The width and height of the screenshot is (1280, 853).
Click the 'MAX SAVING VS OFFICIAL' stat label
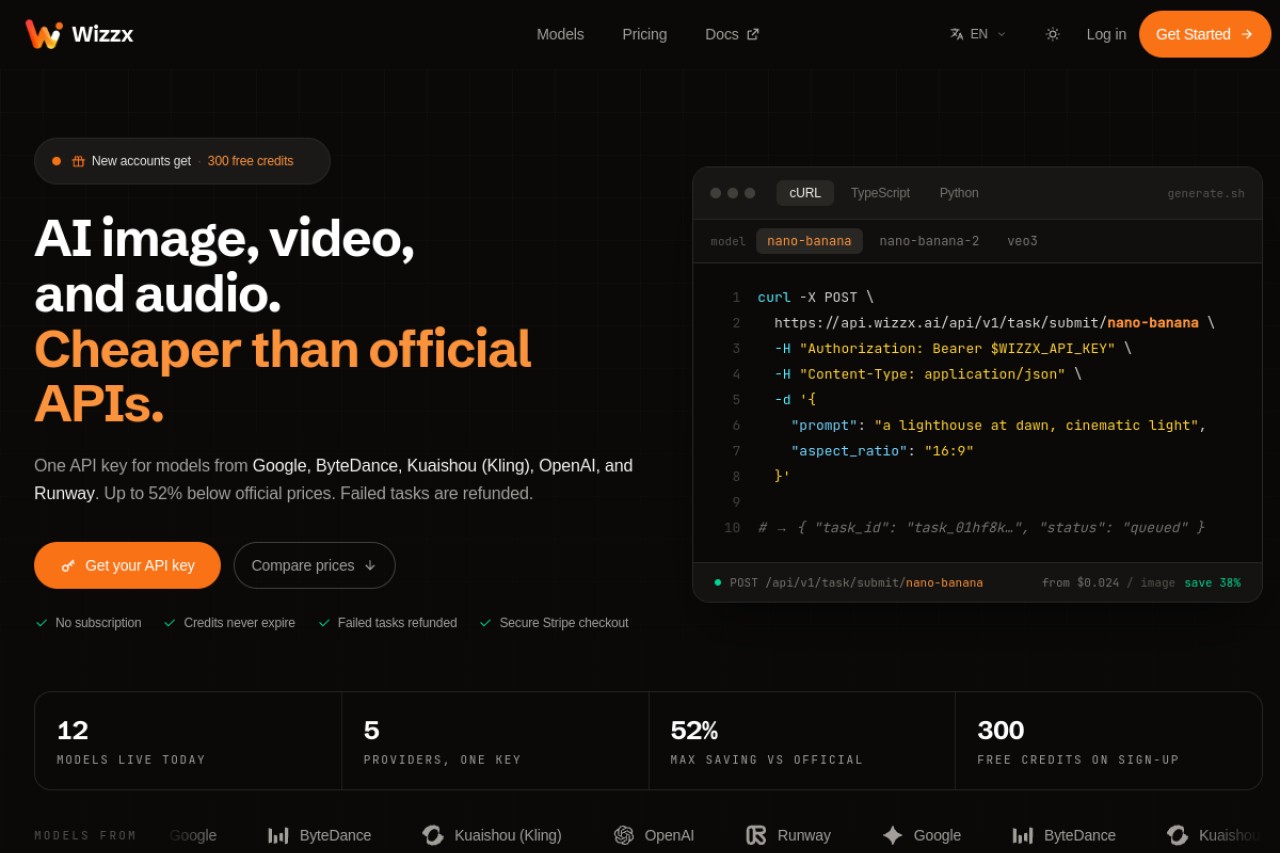click(x=766, y=760)
